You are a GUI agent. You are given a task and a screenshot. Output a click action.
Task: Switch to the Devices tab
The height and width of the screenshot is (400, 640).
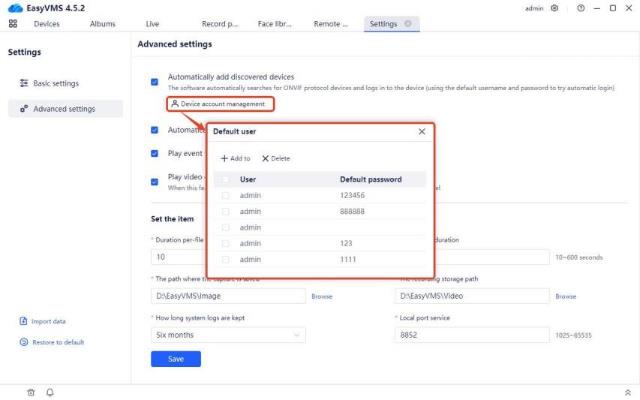[46, 23]
